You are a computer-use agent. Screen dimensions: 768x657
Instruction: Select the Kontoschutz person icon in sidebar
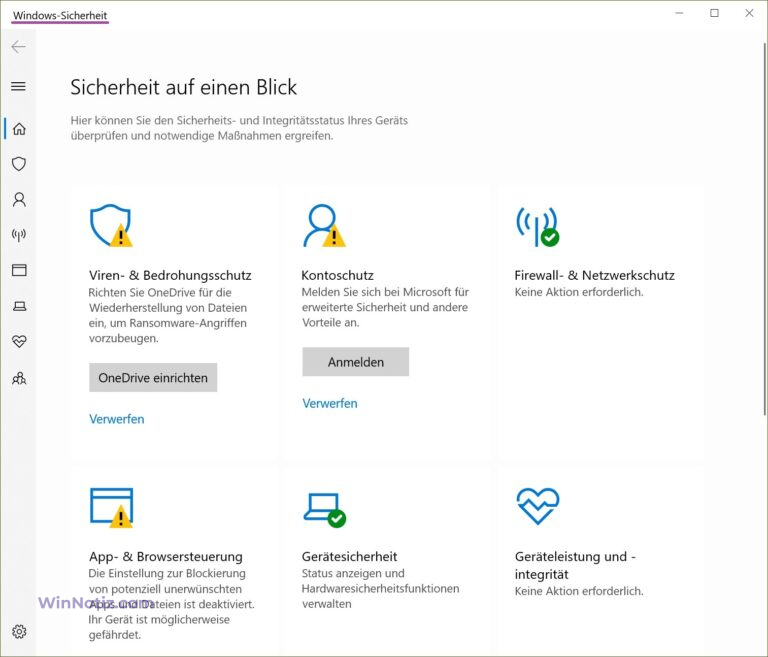[x=18, y=200]
